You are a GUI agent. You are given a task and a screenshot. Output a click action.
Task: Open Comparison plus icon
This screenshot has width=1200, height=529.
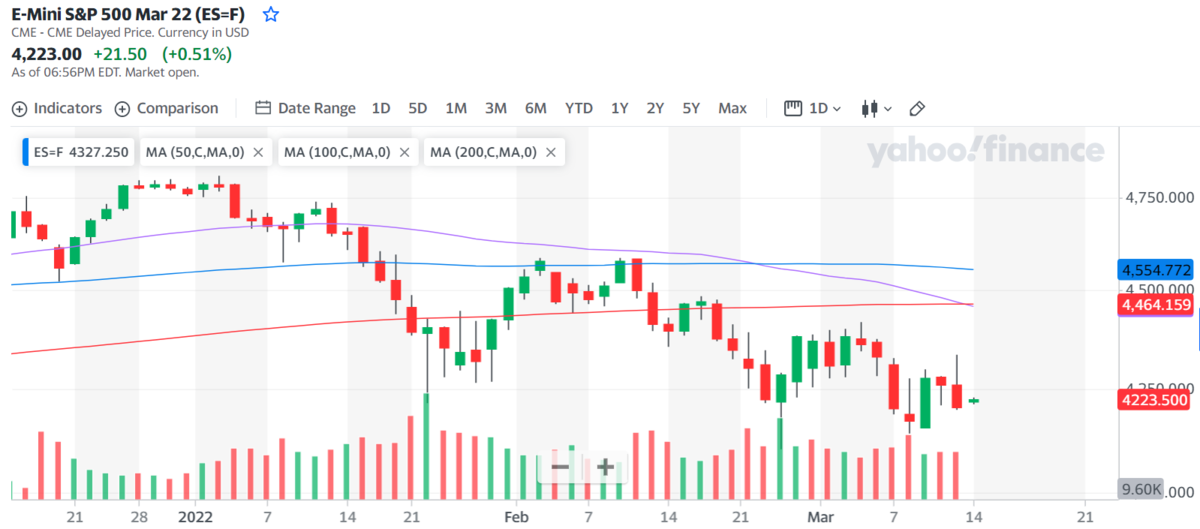[122, 108]
